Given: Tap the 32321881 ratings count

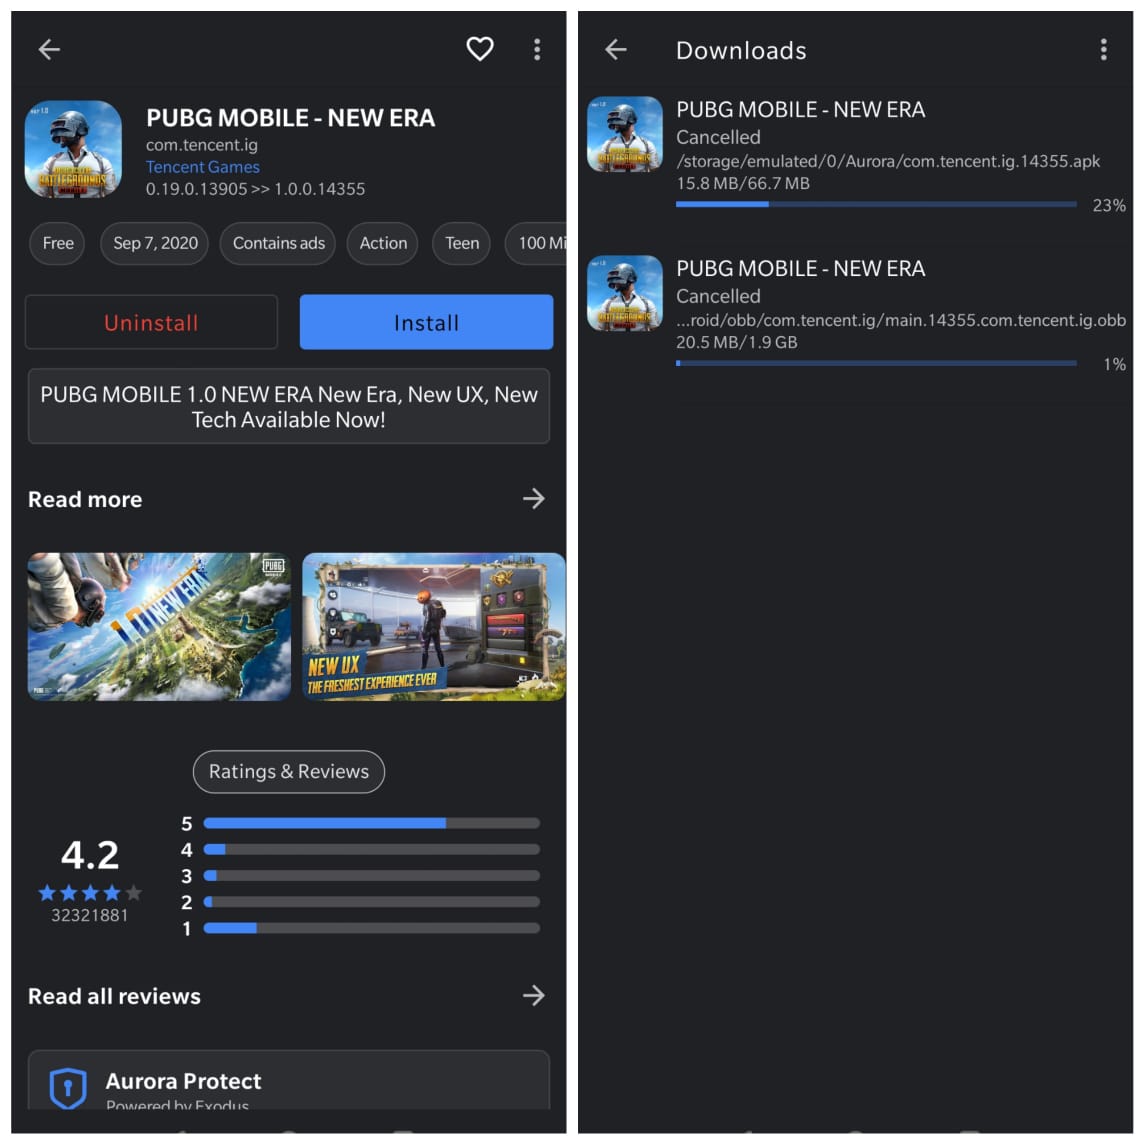Looking at the screenshot, I should pos(89,915).
